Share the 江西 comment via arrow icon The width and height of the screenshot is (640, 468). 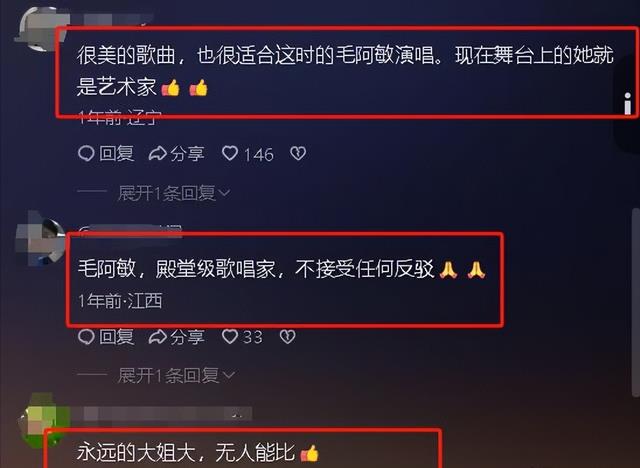click(158, 337)
